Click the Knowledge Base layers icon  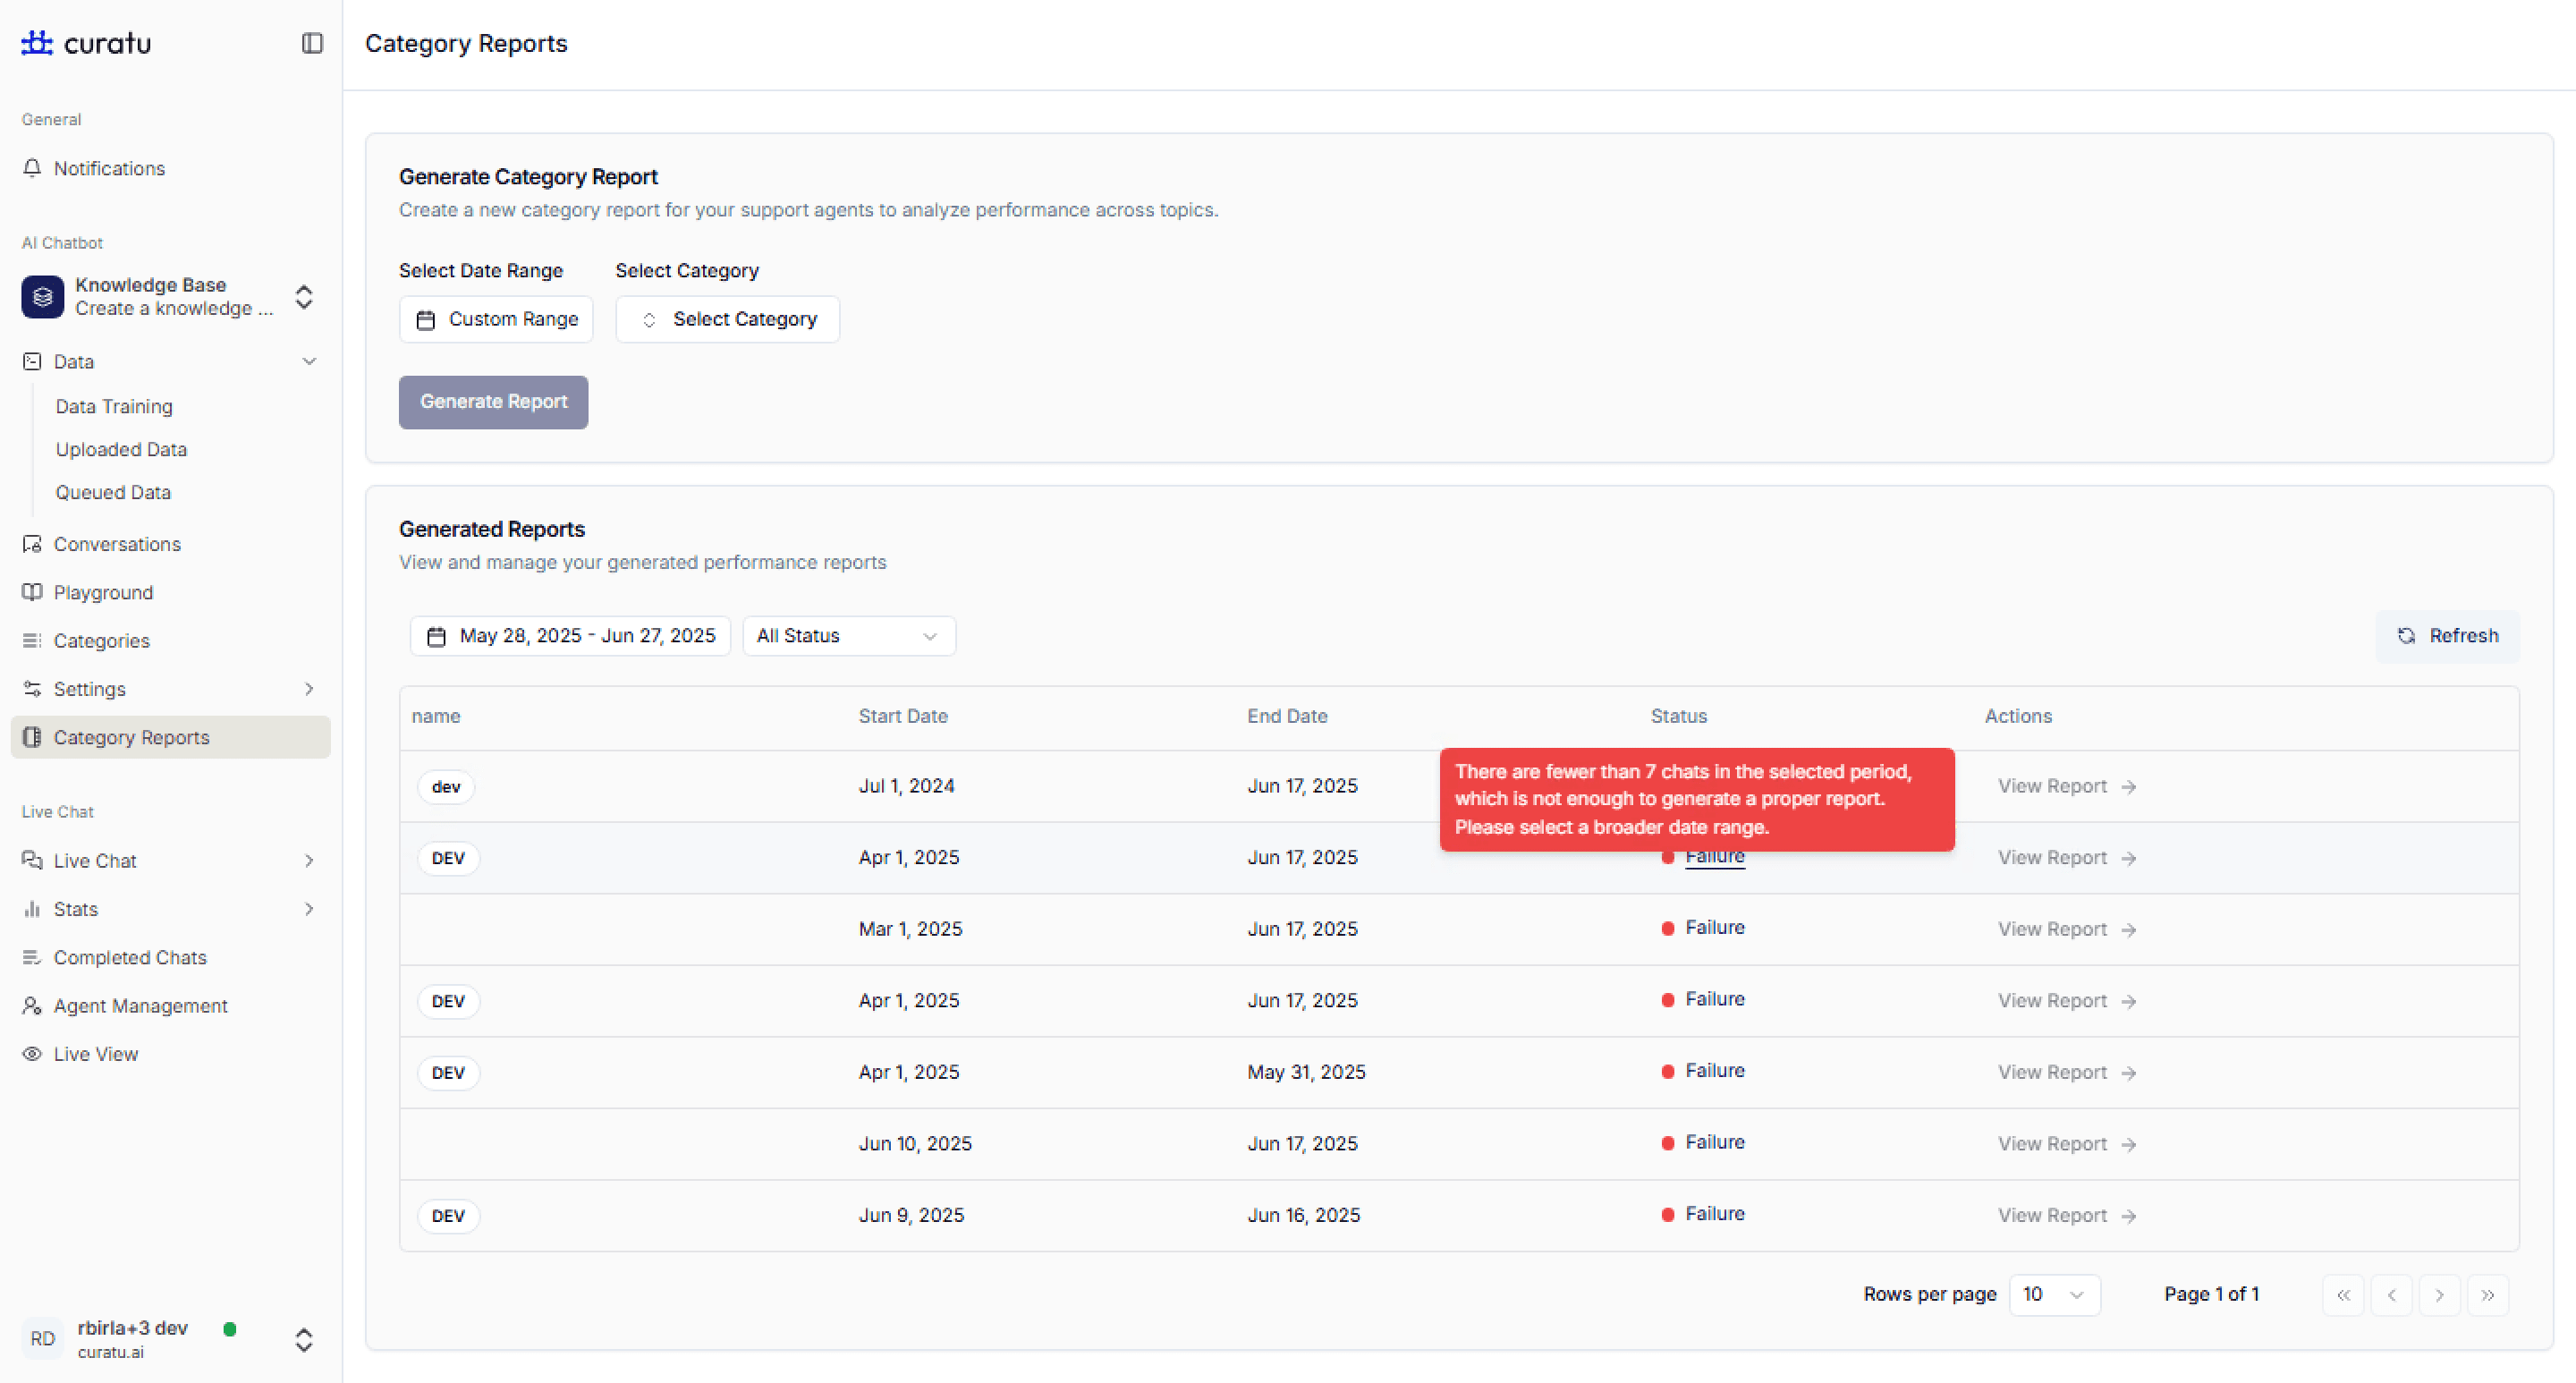tap(43, 297)
